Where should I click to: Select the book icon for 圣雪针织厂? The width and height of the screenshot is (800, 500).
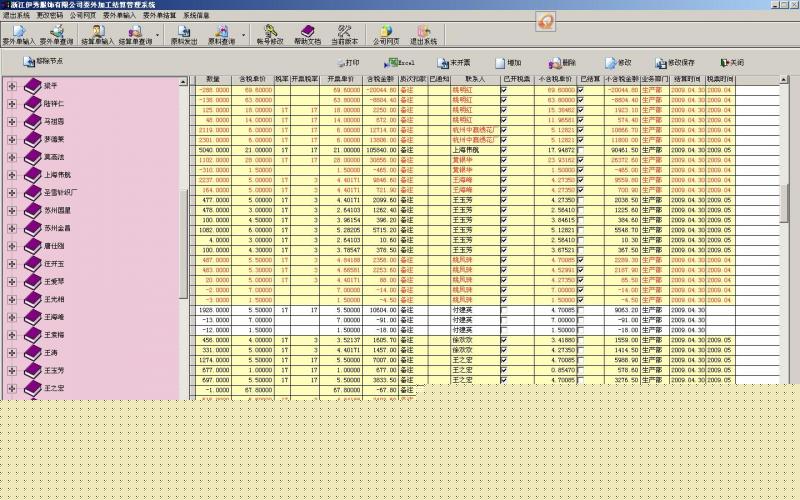pos(33,192)
